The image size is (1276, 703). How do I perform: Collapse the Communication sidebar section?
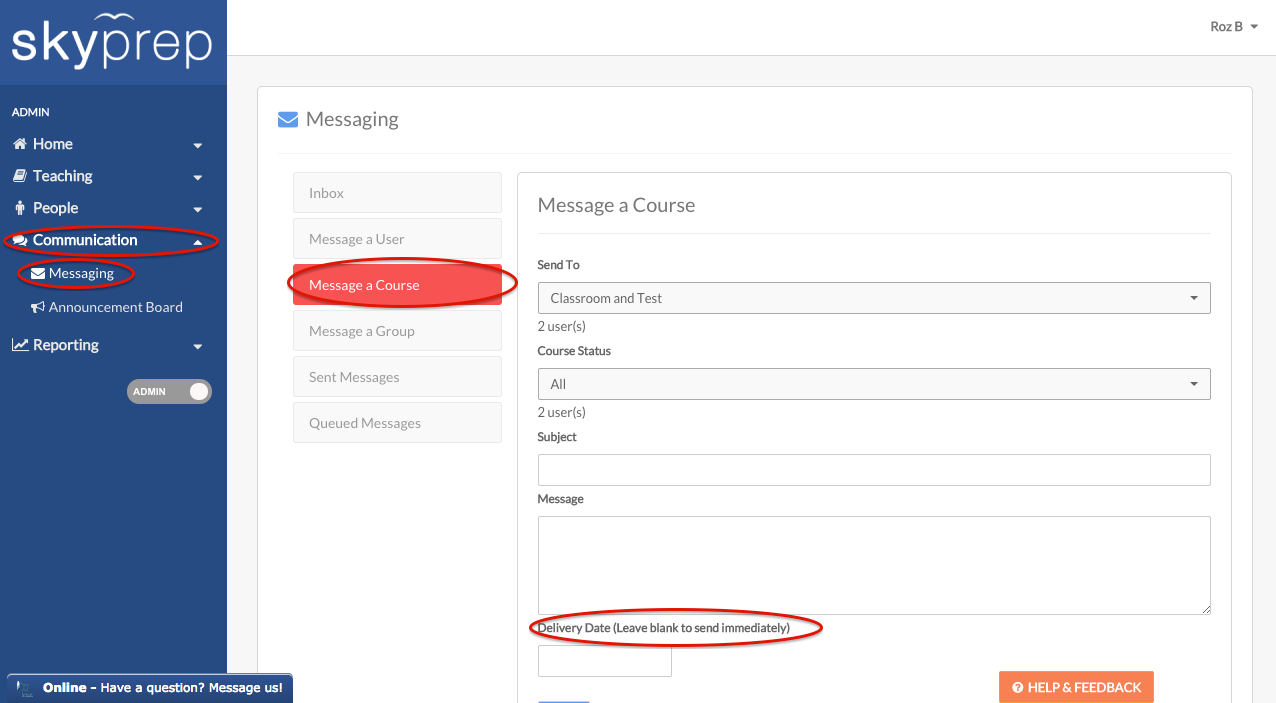pos(197,241)
